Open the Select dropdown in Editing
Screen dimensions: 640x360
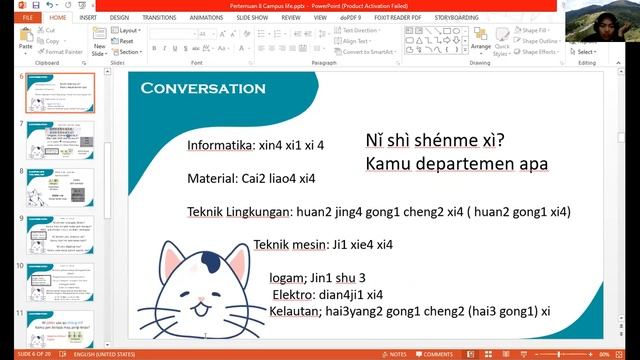click(x=584, y=52)
